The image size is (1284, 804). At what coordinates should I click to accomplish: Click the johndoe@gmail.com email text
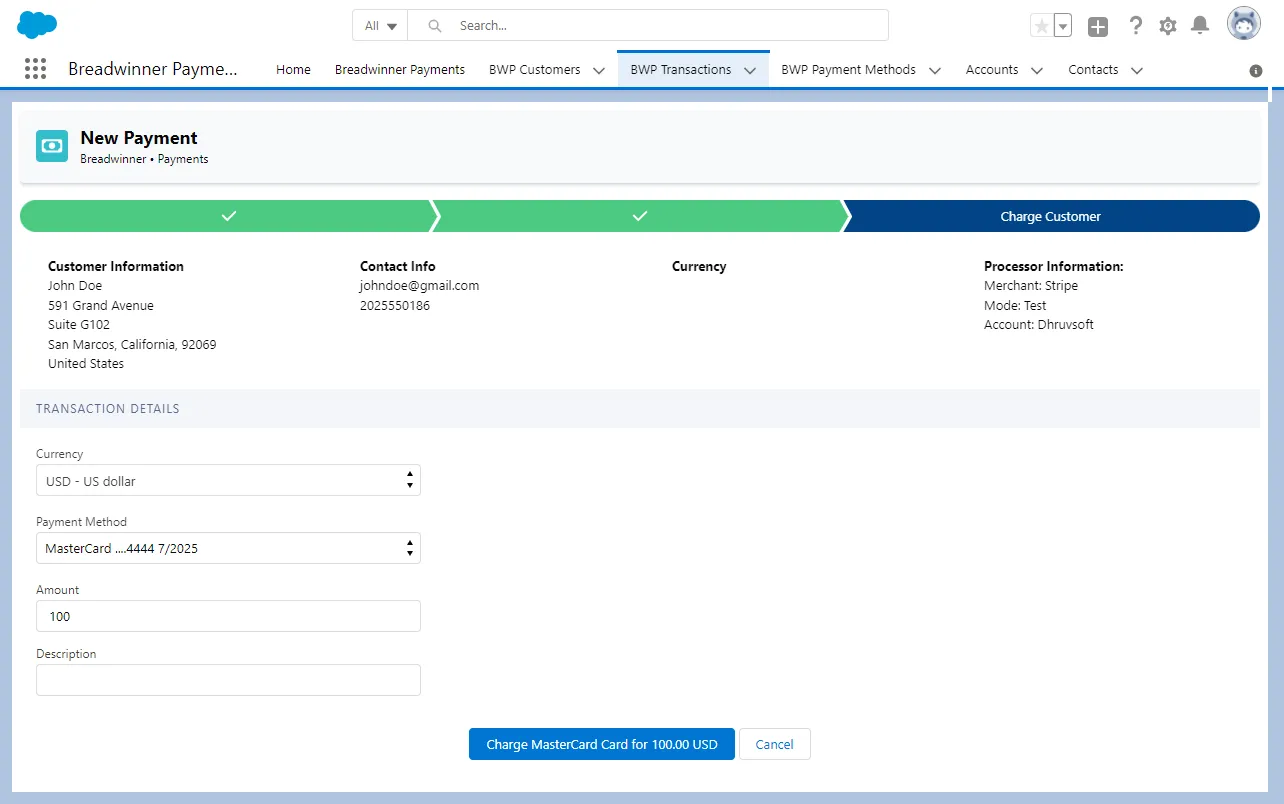420,286
